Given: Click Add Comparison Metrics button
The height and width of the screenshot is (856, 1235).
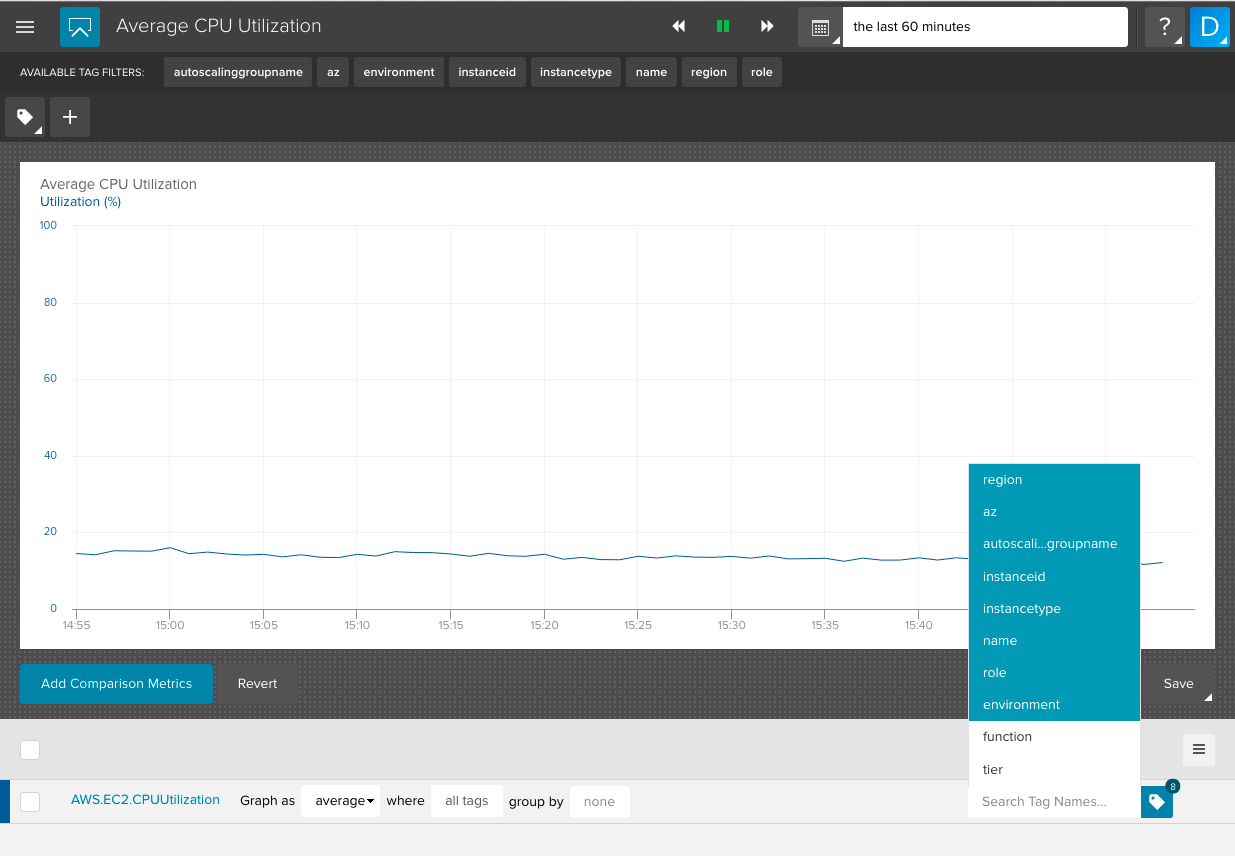Looking at the screenshot, I should point(116,684).
